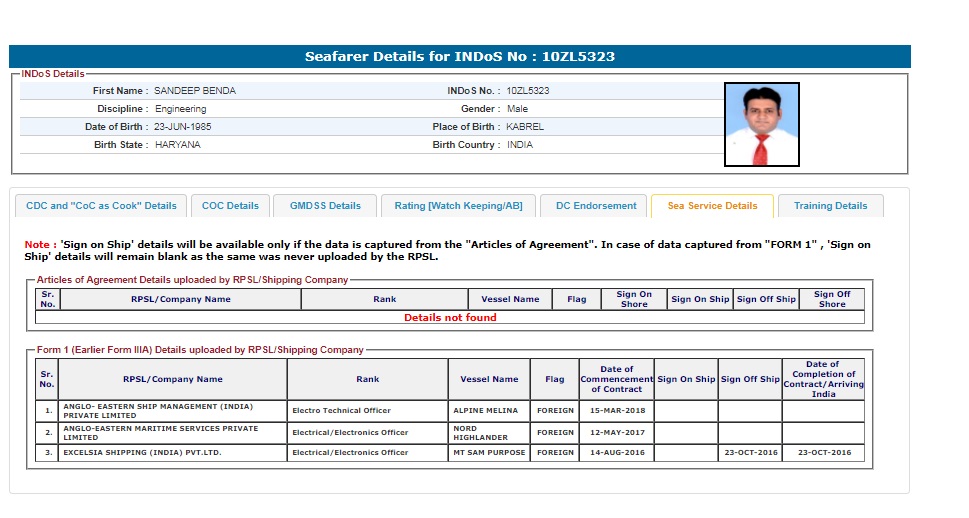Select the Rating [Watch Keeping/AB] tab
969x518 pixels.
point(458,206)
